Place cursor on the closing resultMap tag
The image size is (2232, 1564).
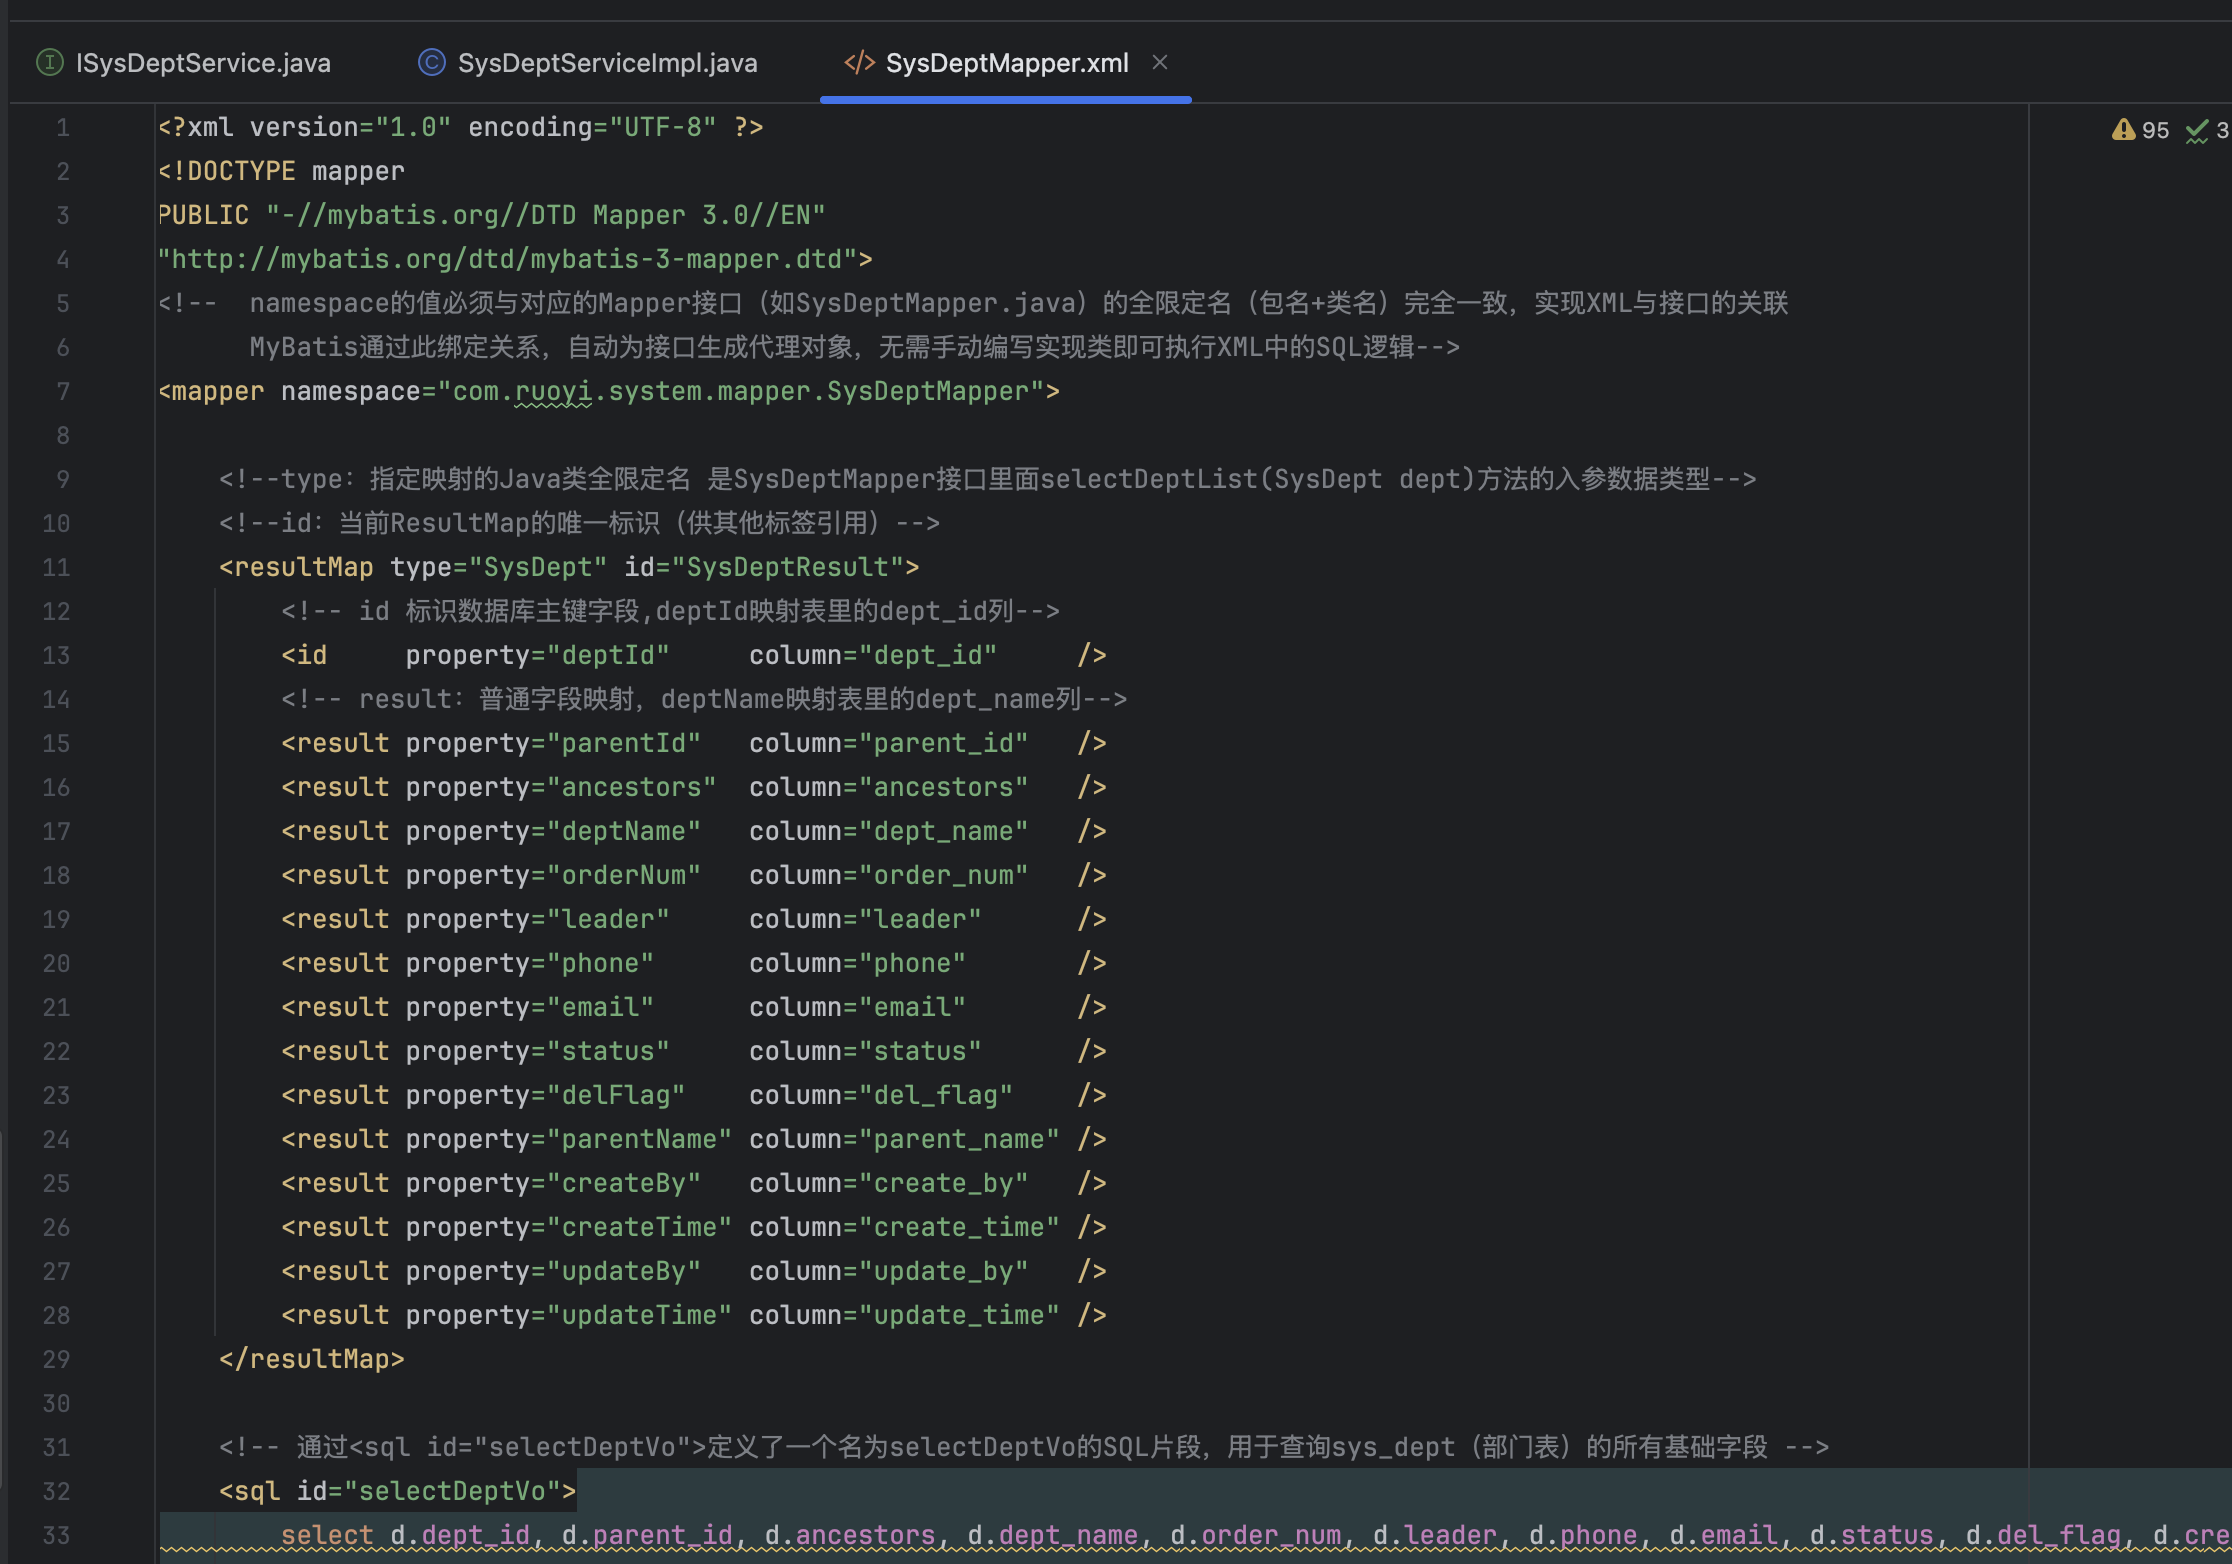312,1359
